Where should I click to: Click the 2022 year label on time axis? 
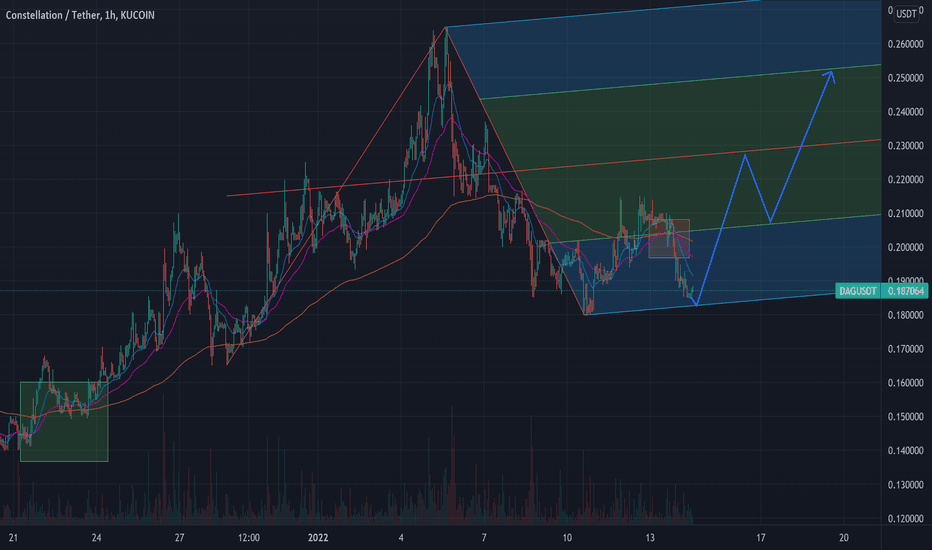tap(318, 538)
